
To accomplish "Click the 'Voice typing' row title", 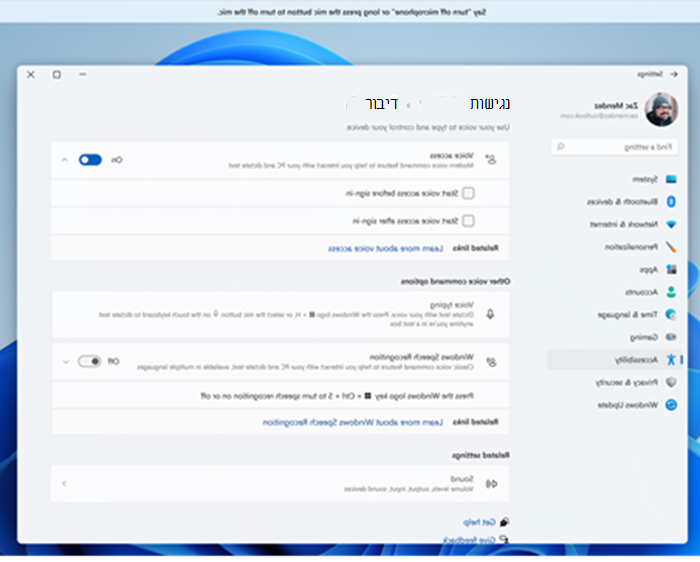I will click(452, 305).
